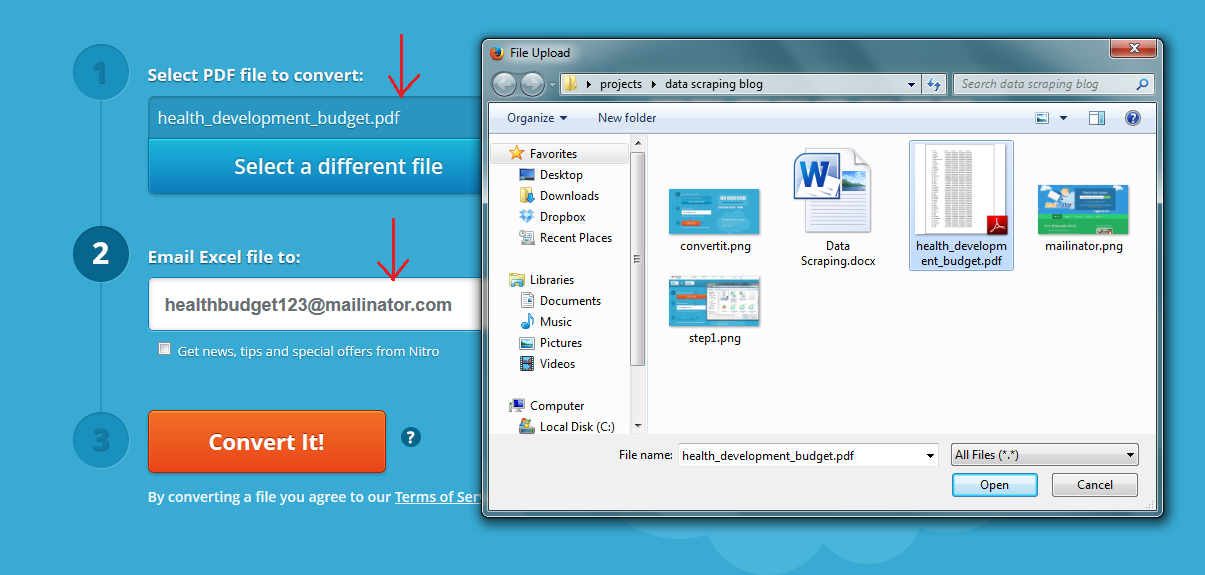Screen dimensions: 1205x575
Task: Click the search magnifier icon
Action: tap(1142, 84)
